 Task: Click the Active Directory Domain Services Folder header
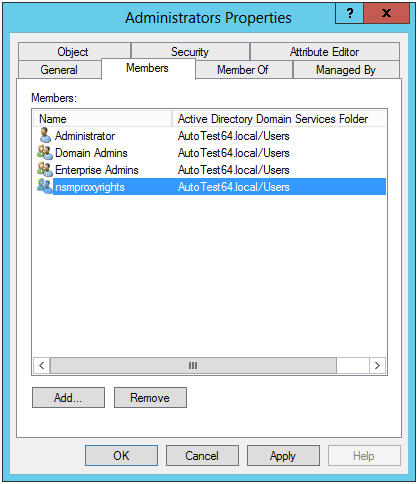pos(279,119)
